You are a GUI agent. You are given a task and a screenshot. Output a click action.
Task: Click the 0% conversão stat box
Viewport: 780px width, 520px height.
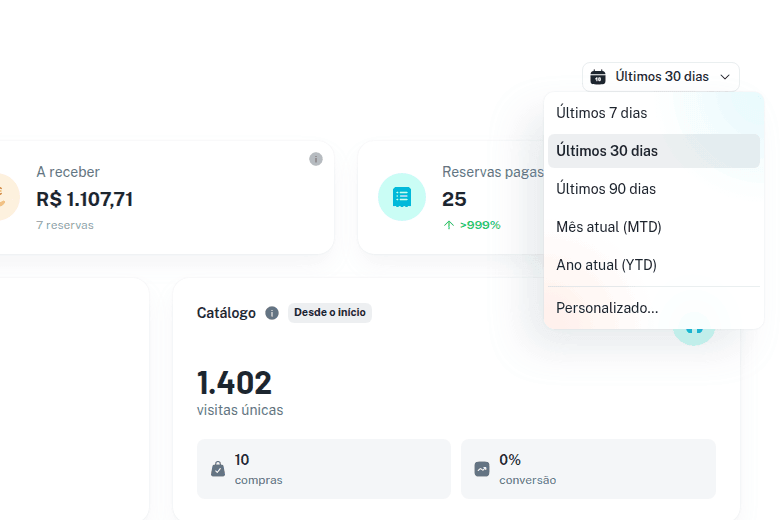[x=588, y=469]
